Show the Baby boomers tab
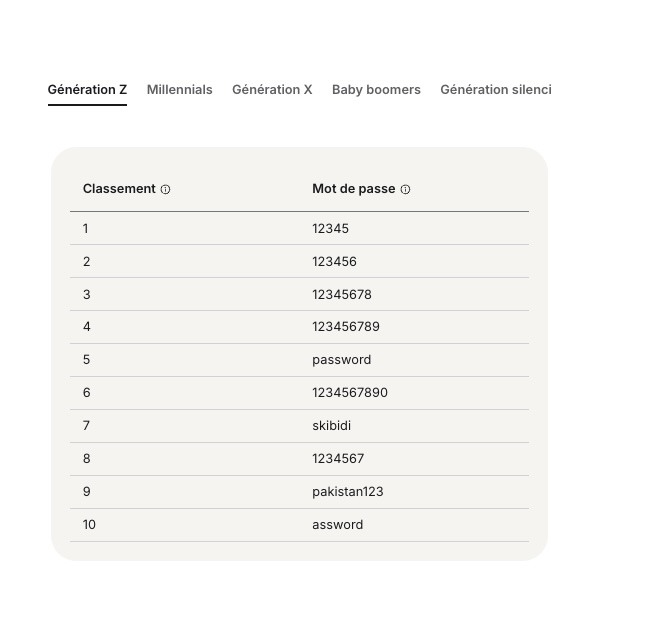Viewport: 665px width, 627px height. click(376, 90)
